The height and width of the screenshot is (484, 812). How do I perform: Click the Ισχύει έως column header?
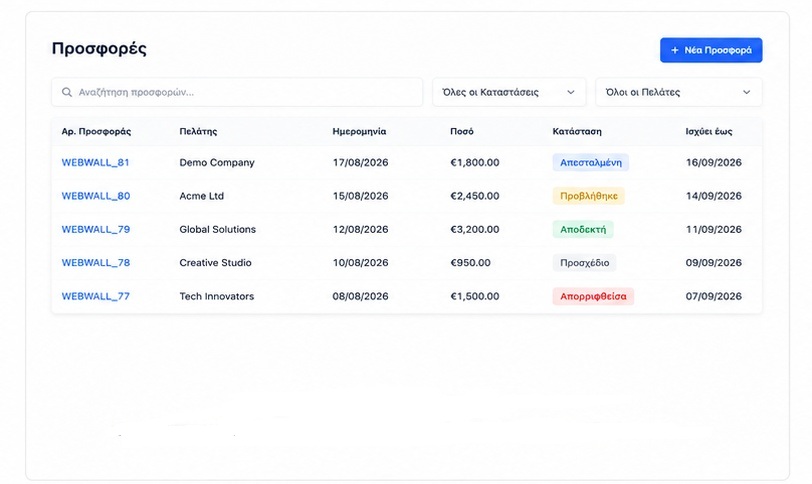pyautogui.click(x=709, y=131)
